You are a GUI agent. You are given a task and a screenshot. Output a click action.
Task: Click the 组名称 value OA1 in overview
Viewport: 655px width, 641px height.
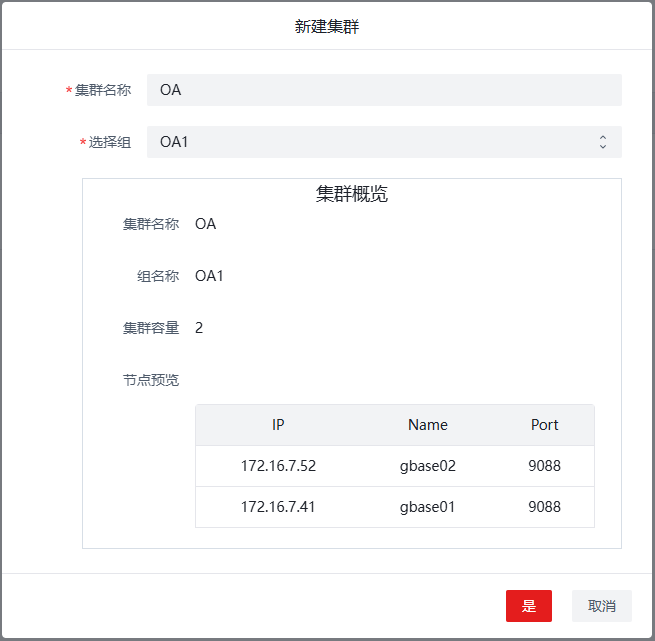tap(209, 276)
